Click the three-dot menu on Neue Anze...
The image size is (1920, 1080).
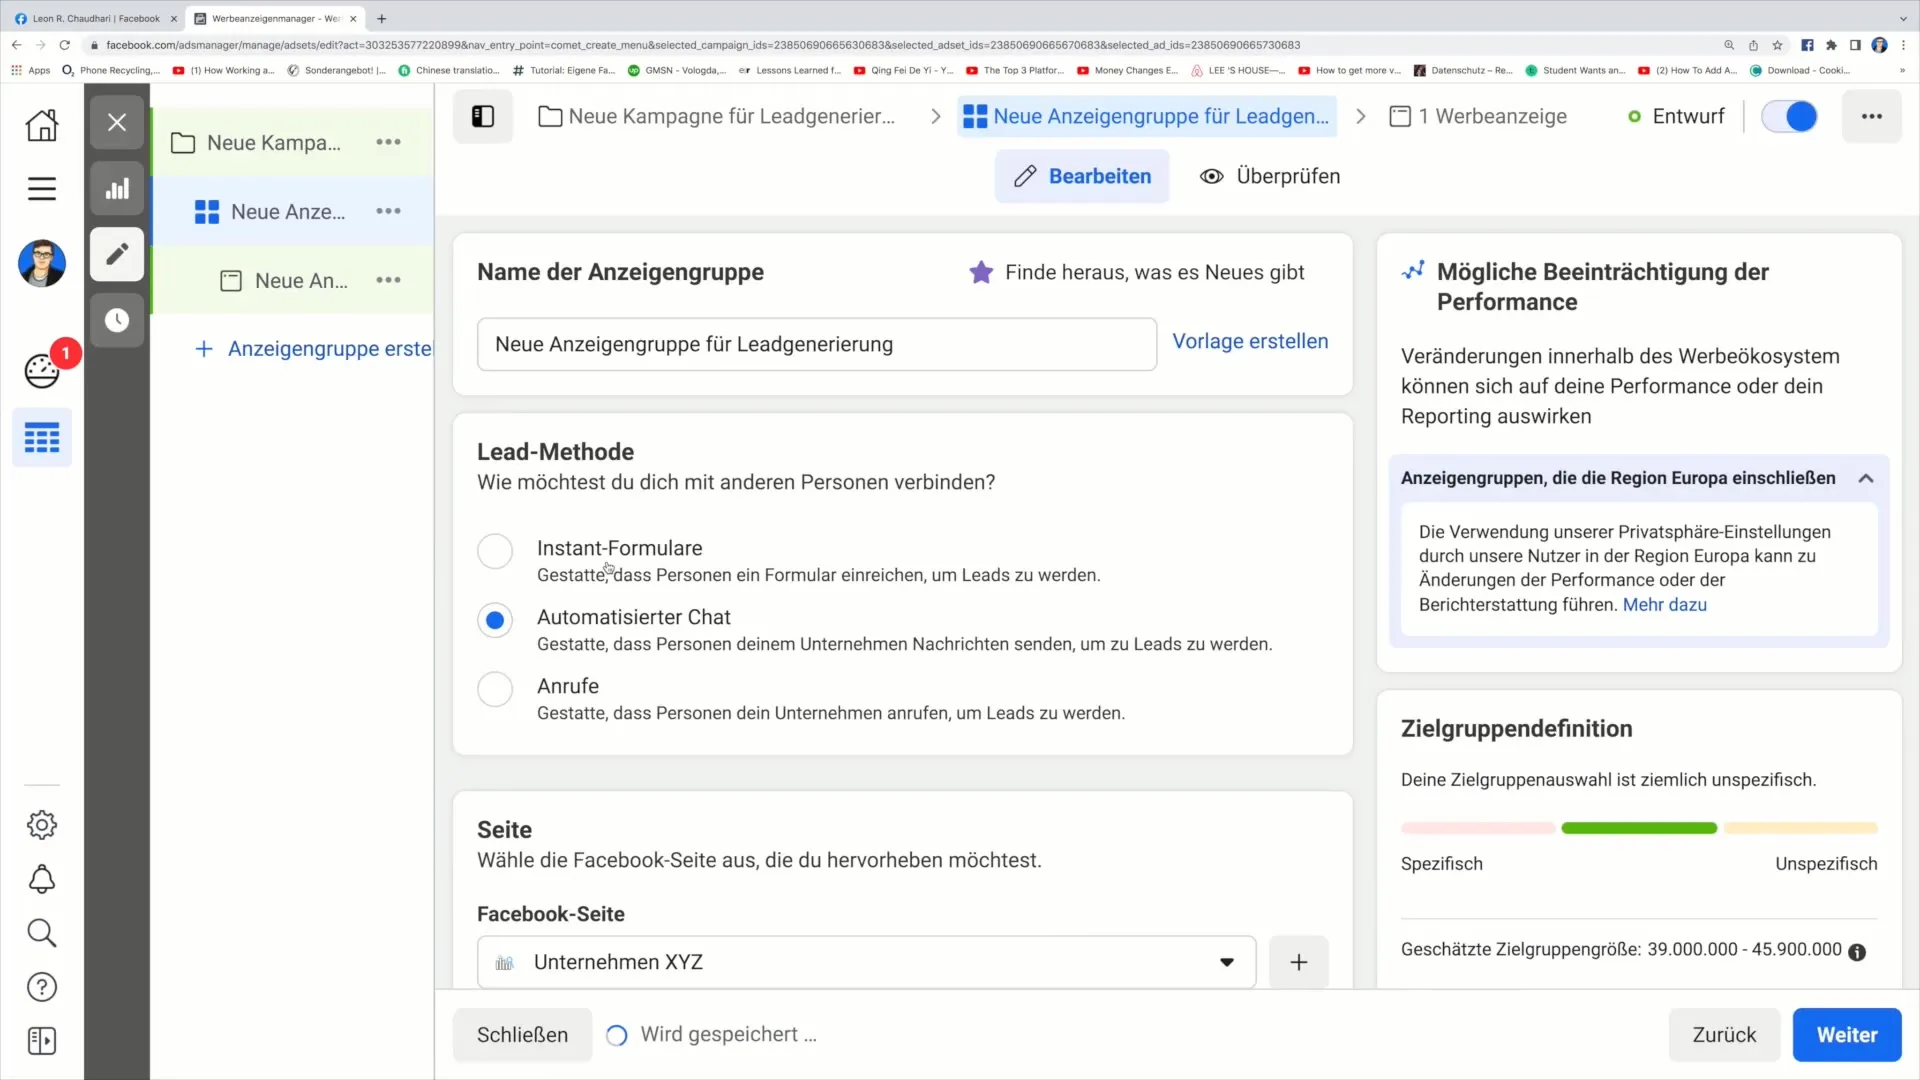389,211
